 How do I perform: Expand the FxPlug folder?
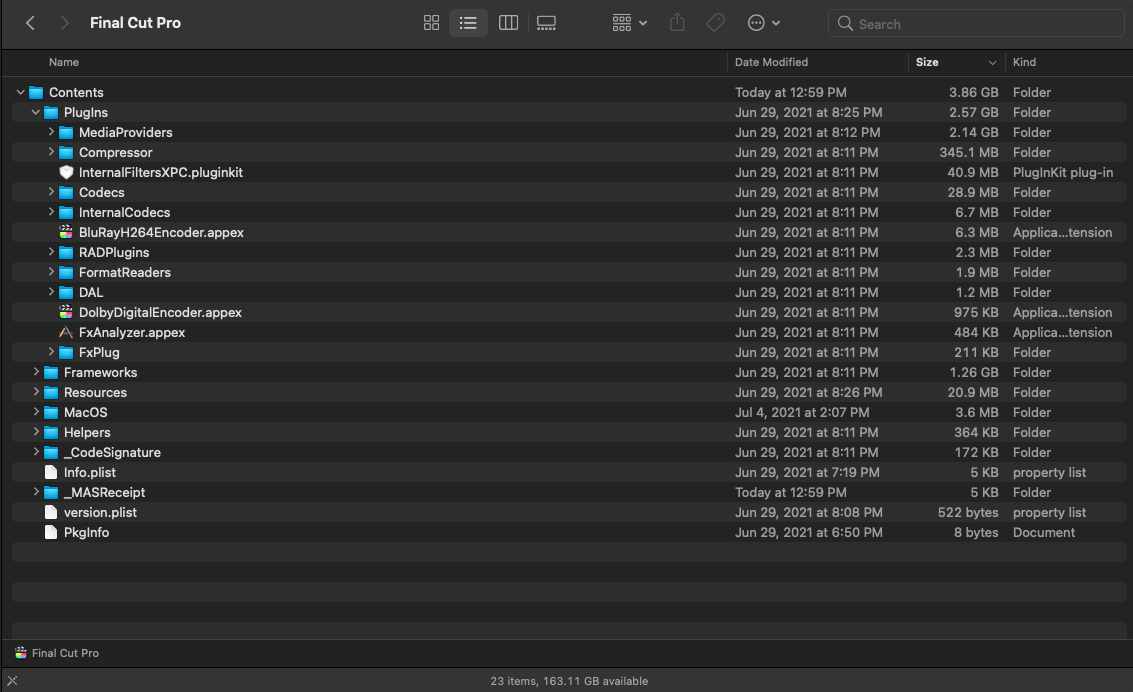click(x=51, y=352)
